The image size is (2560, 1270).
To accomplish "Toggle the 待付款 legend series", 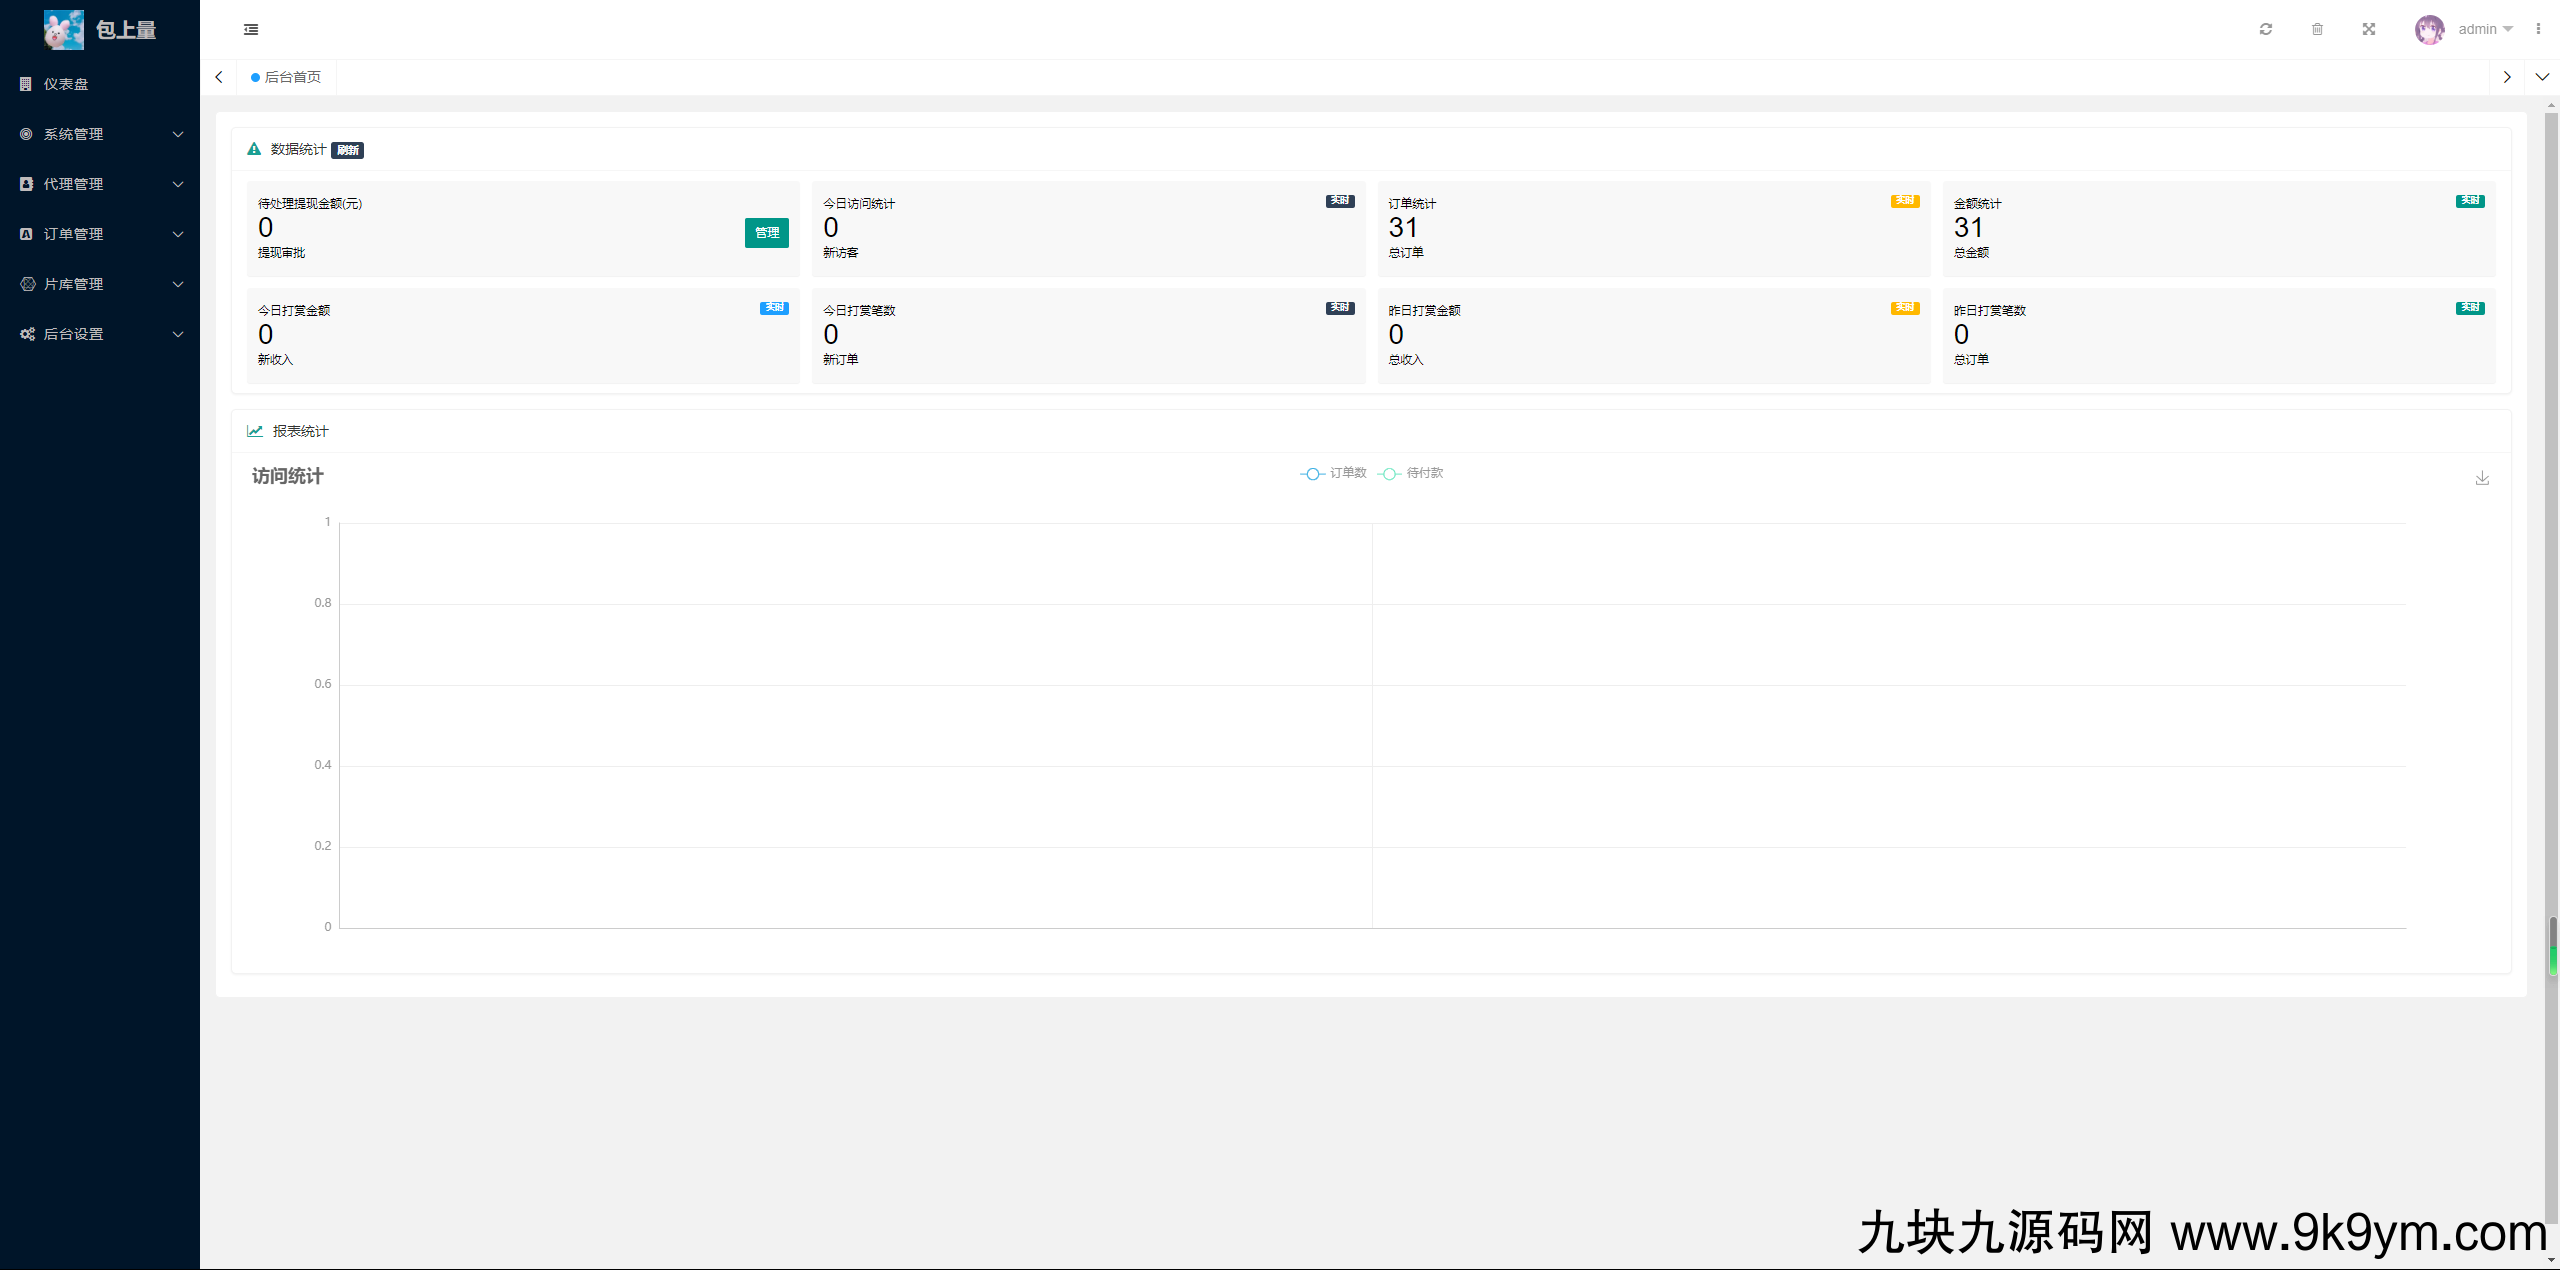I will tap(1410, 473).
